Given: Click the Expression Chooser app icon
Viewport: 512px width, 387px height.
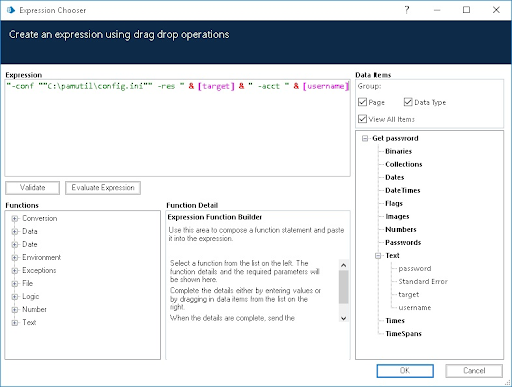Looking at the screenshot, I should (x=11, y=10).
